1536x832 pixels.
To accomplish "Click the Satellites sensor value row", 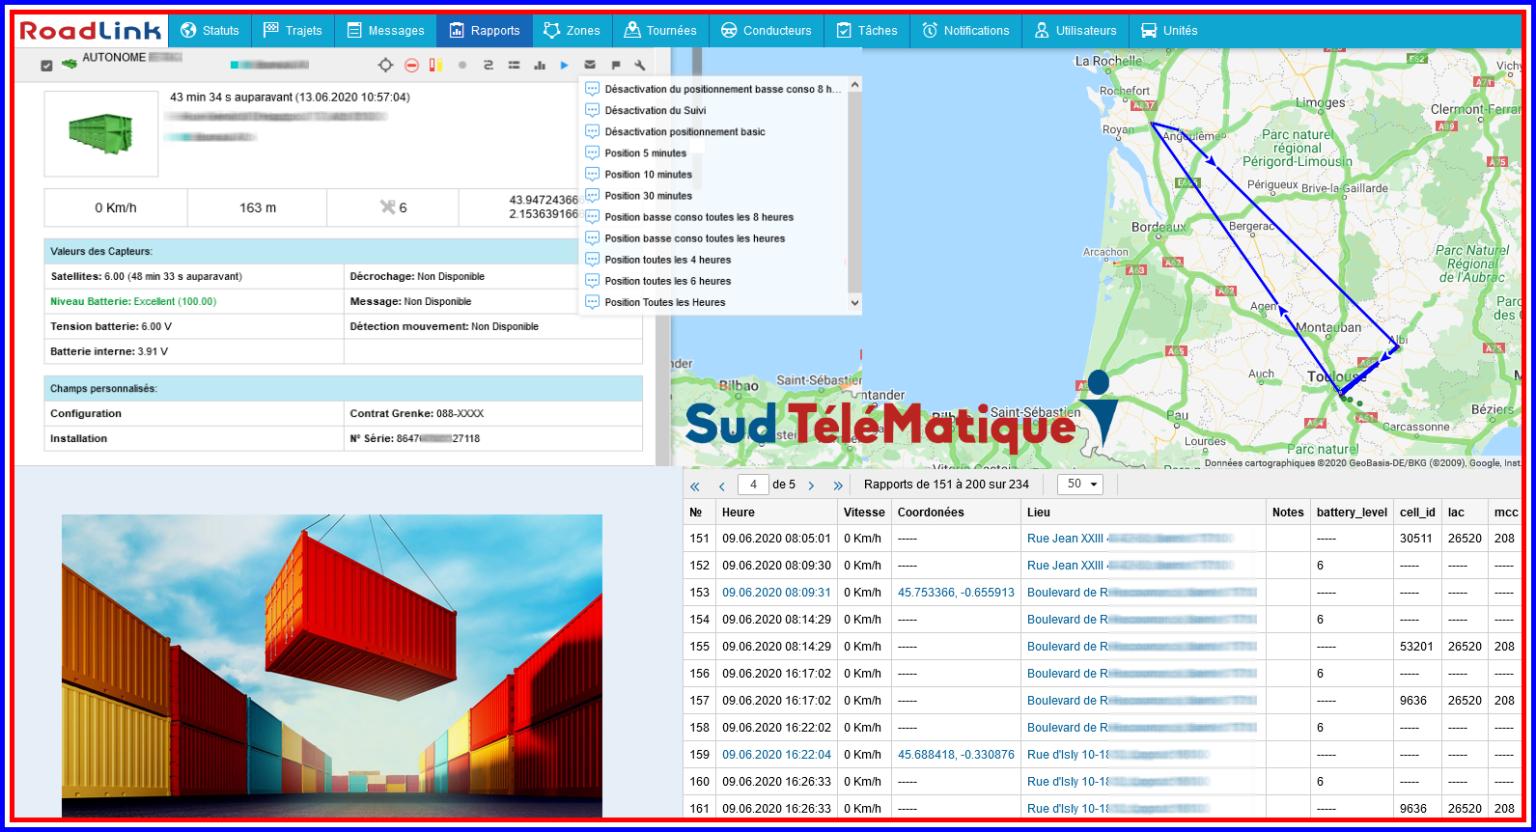I will coord(194,276).
